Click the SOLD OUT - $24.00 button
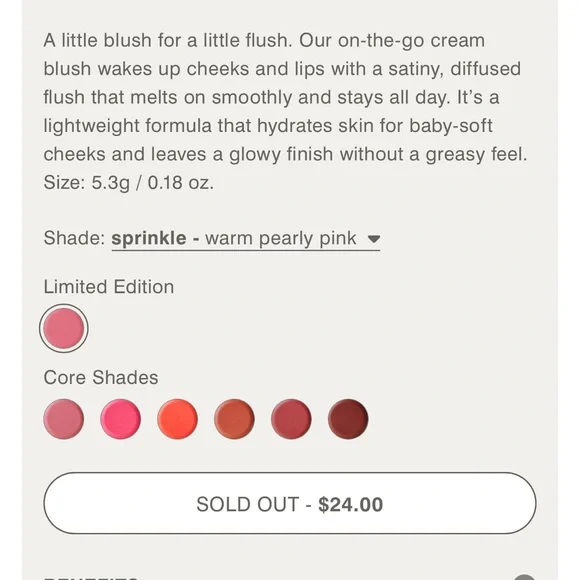The image size is (580, 580). click(x=290, y=503)
